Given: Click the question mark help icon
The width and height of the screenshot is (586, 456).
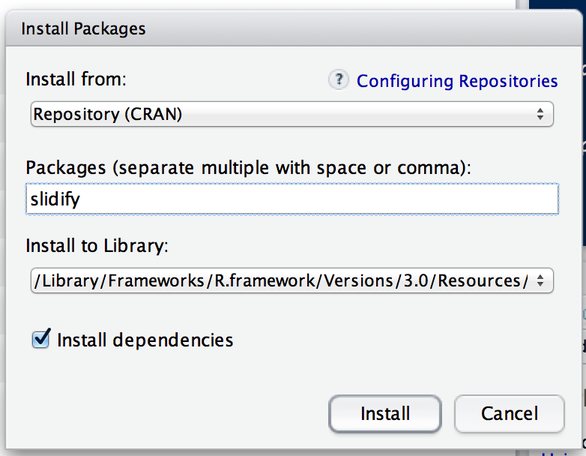Looking at the screenshot, I should pos(339,80).
